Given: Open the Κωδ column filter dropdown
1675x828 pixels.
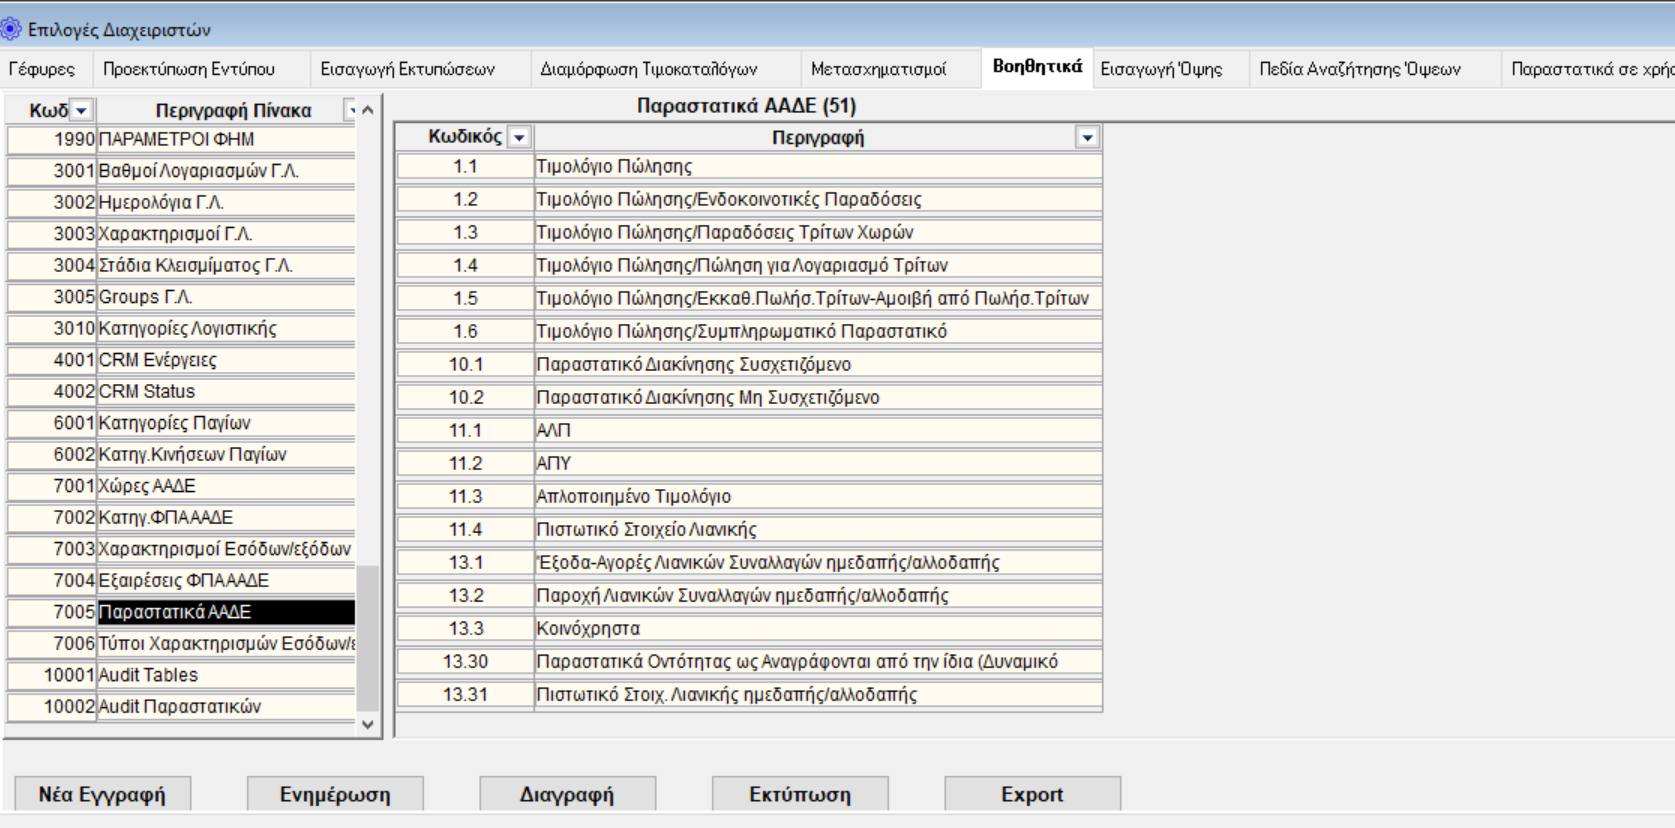Looking at the screenshot, I should point(82,110).
